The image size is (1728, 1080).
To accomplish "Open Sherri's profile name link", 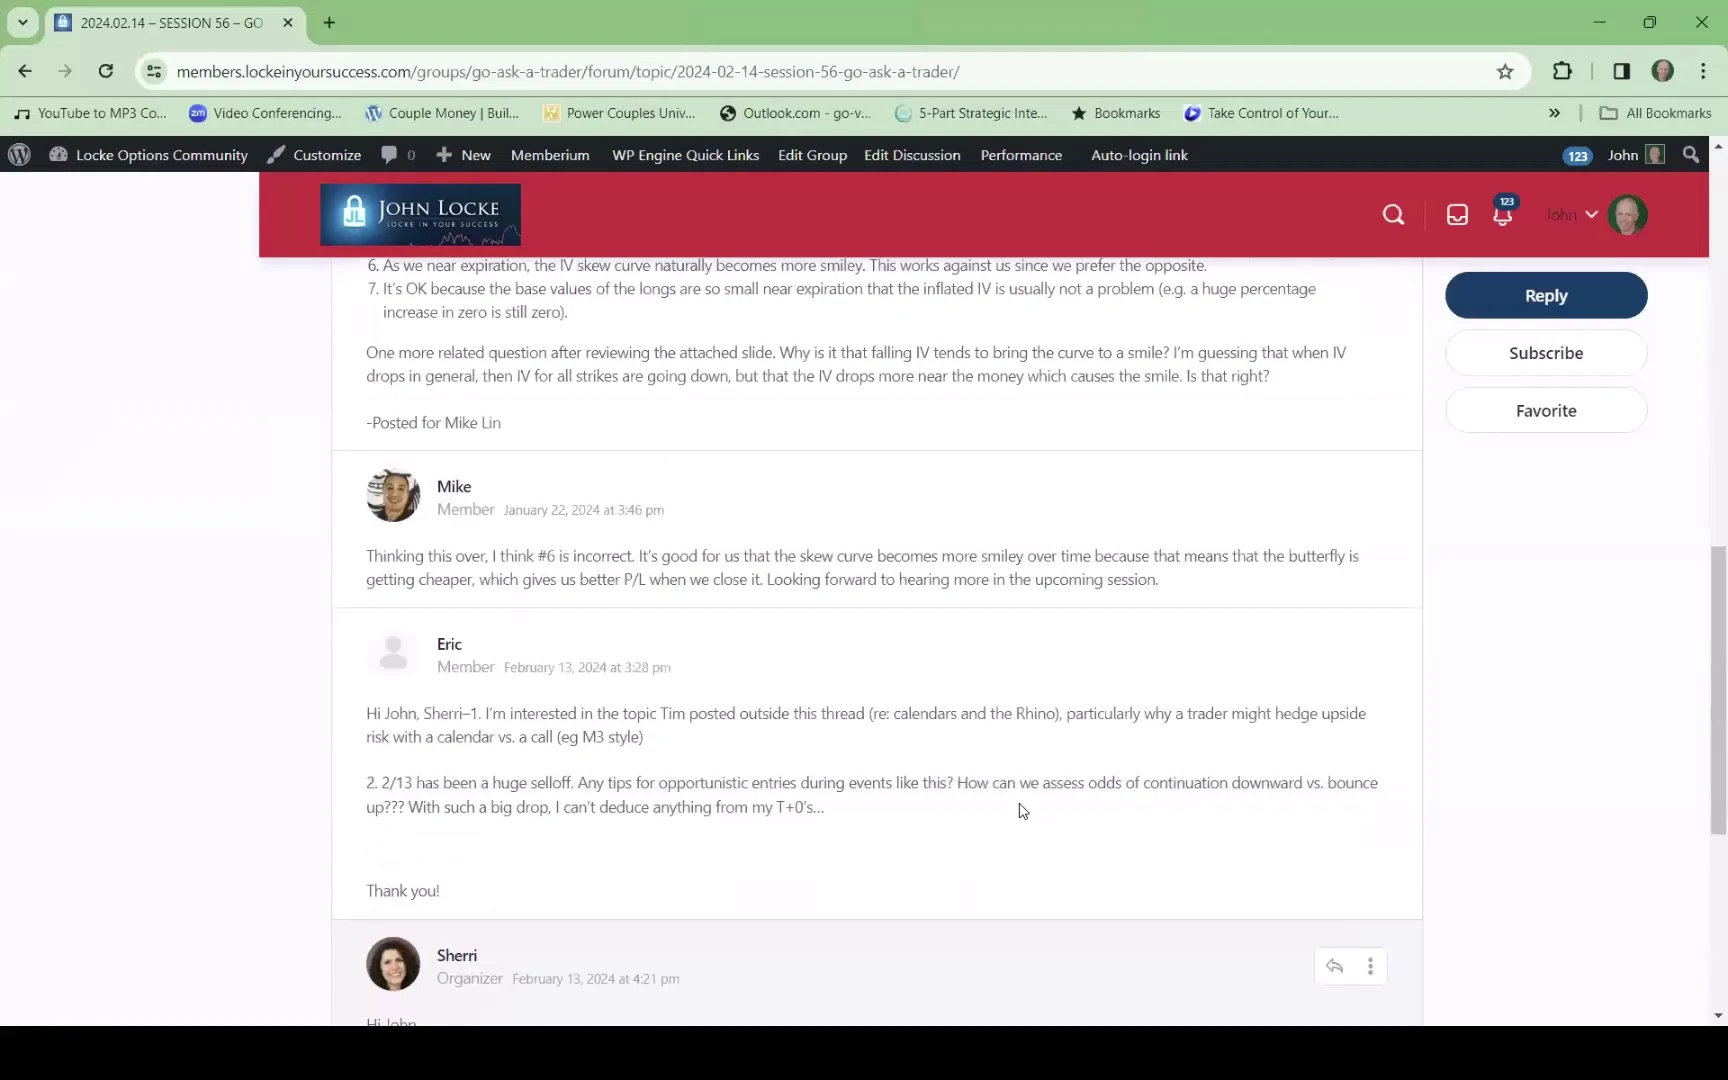I will (456, 955).
